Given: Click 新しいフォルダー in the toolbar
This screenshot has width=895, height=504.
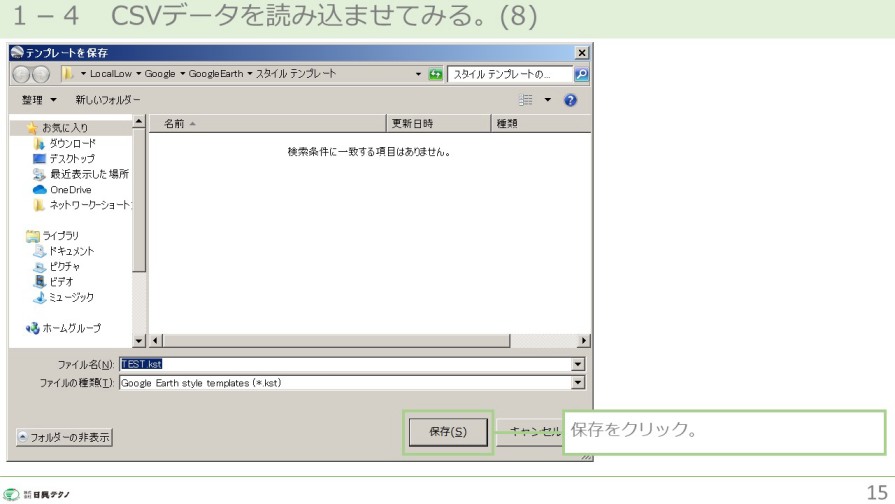Looking at the screenshot, I should (x=108, y=101).
